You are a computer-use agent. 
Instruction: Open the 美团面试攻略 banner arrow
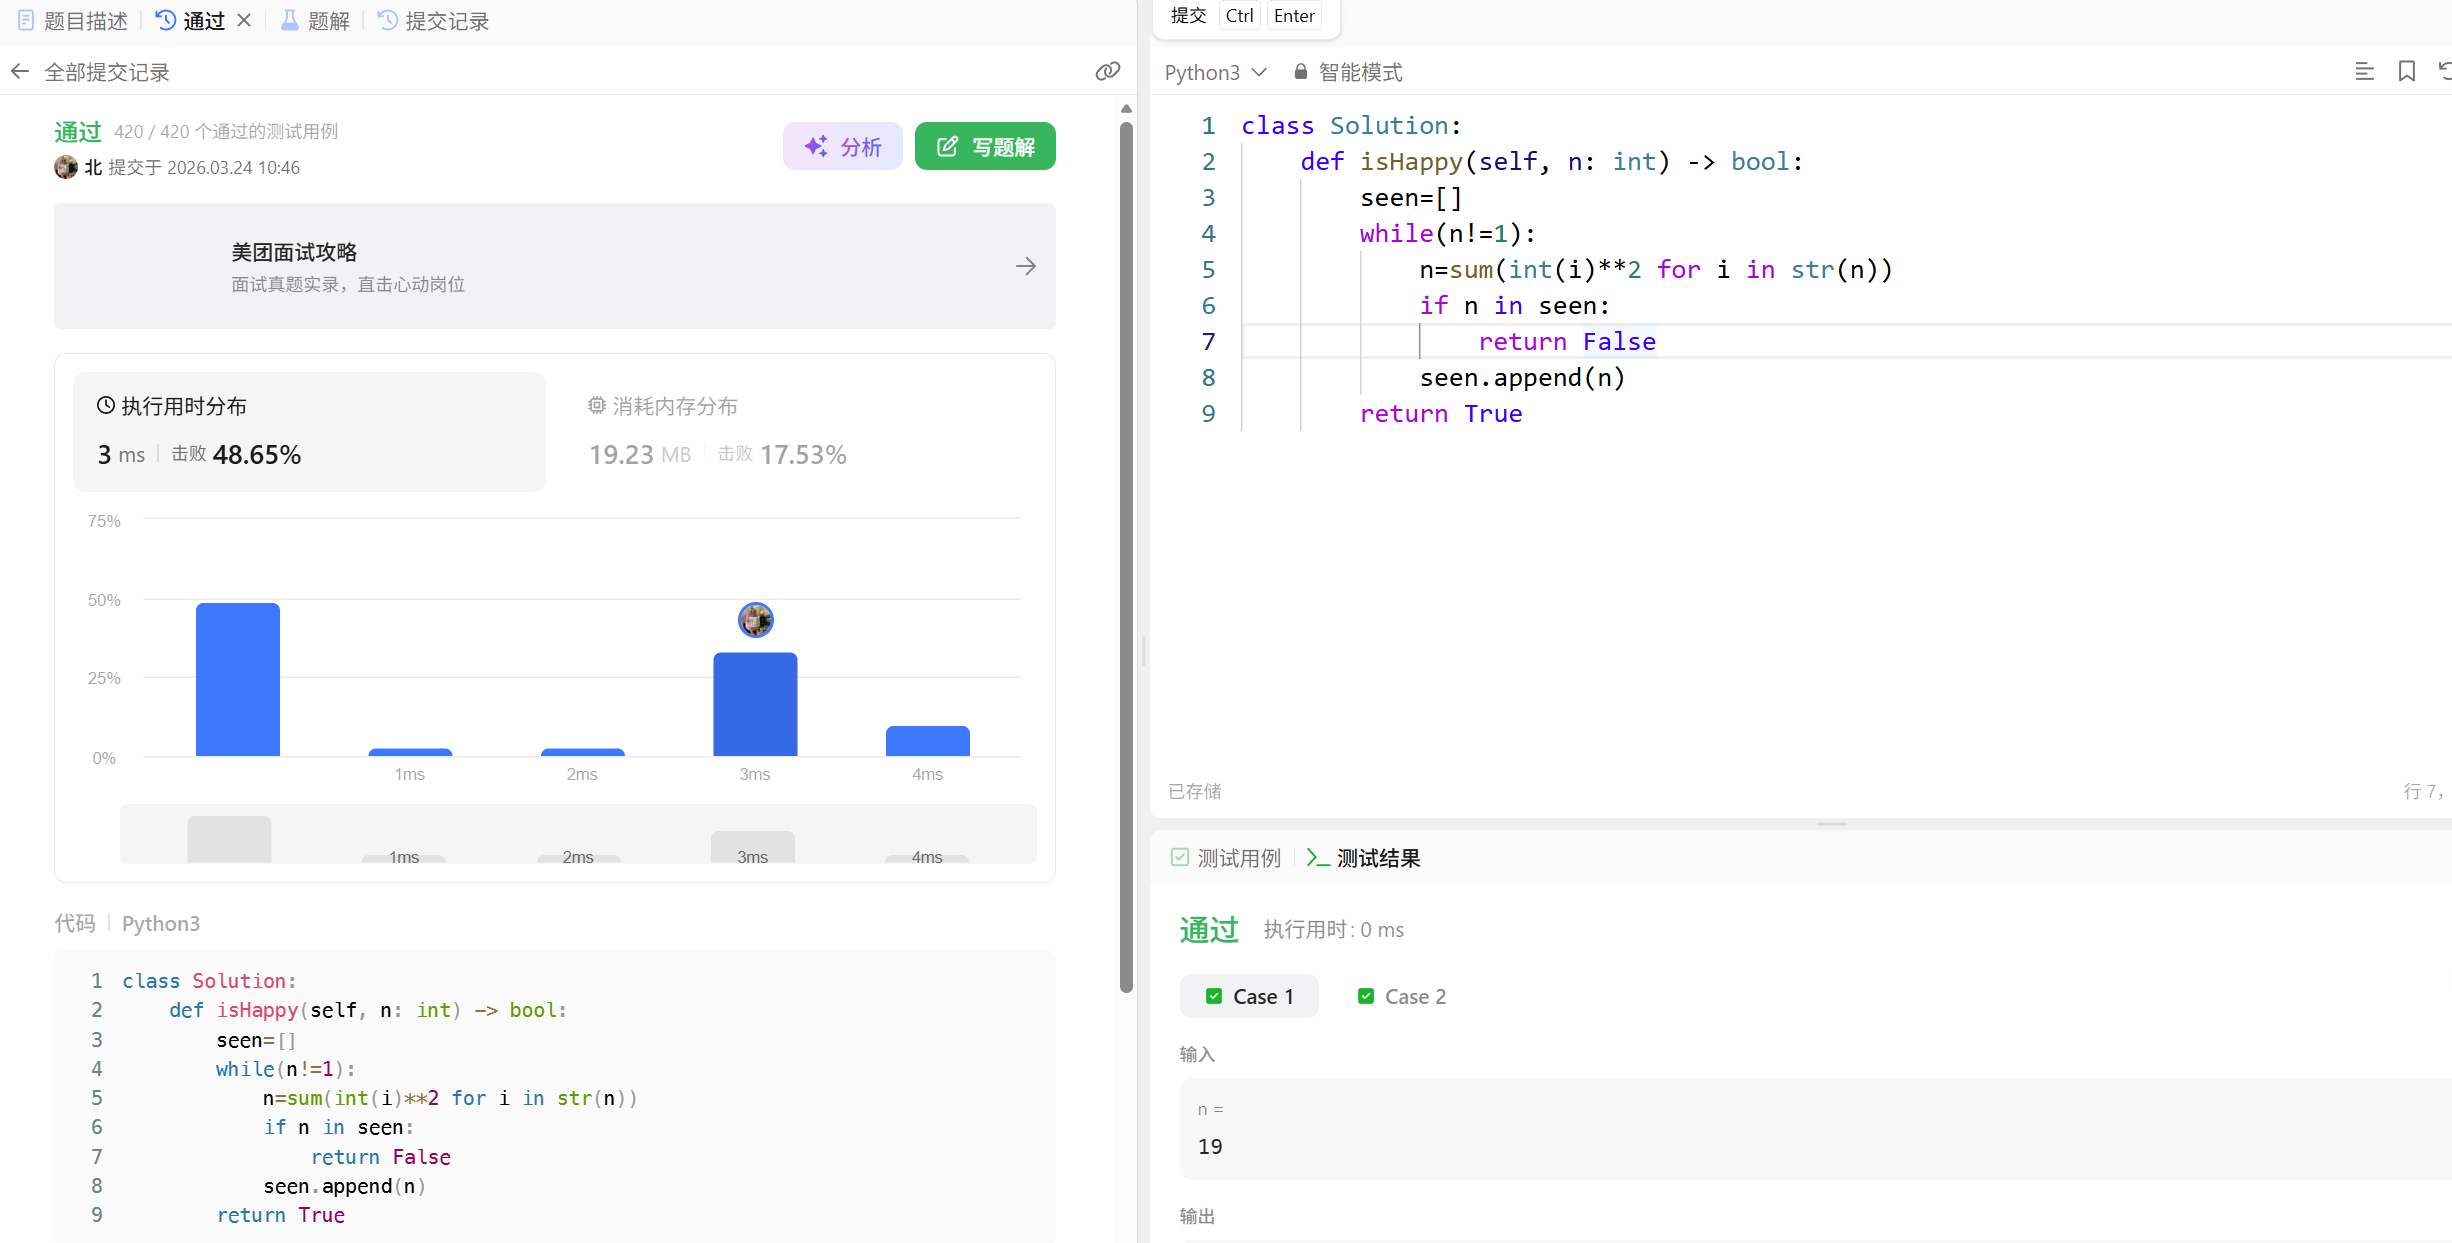coord(1025,266)
